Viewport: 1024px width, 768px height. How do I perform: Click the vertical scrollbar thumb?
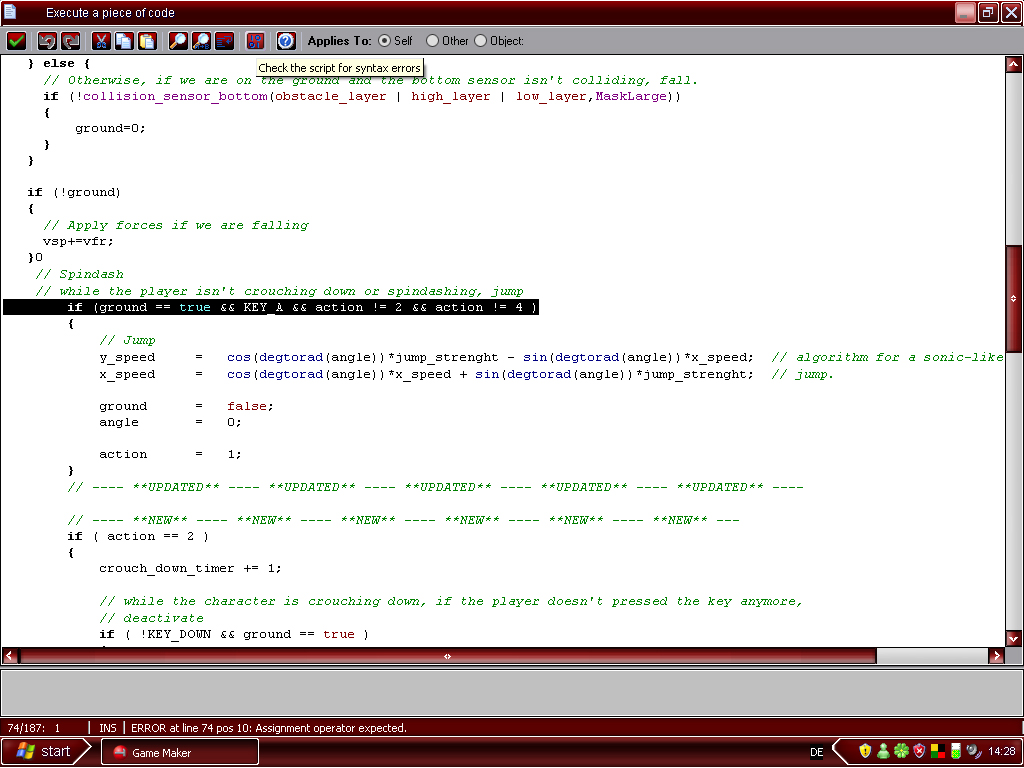[x=1014, y=298]
